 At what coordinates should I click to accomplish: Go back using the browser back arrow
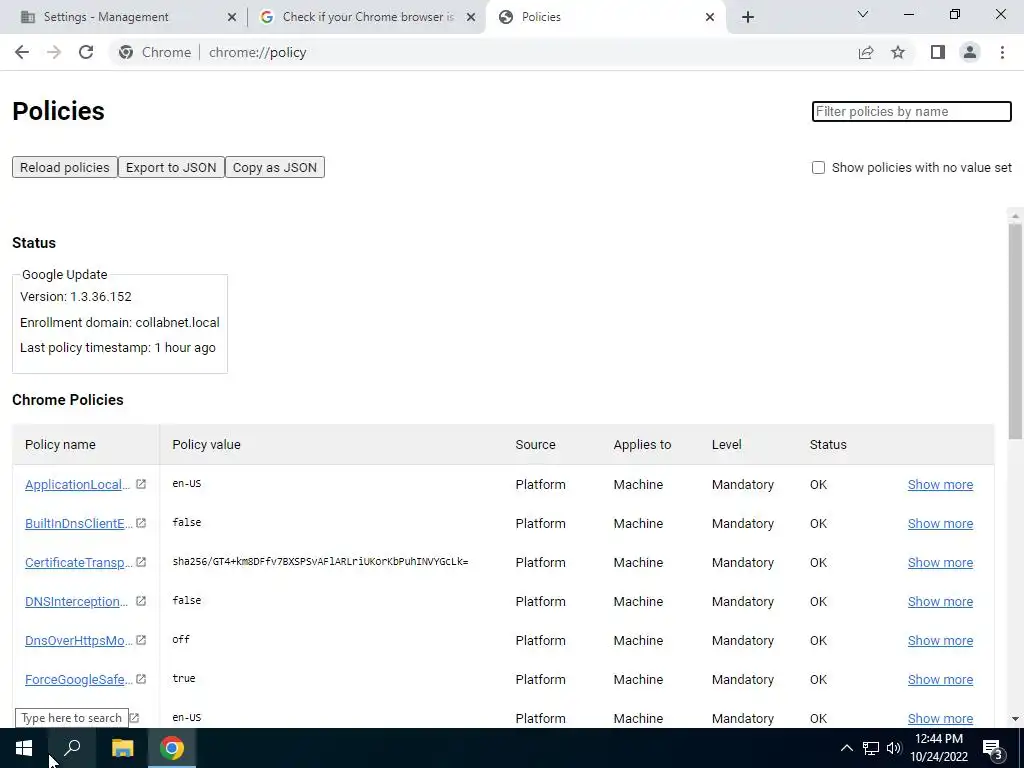pyautogui.click(x=22, y=52)
